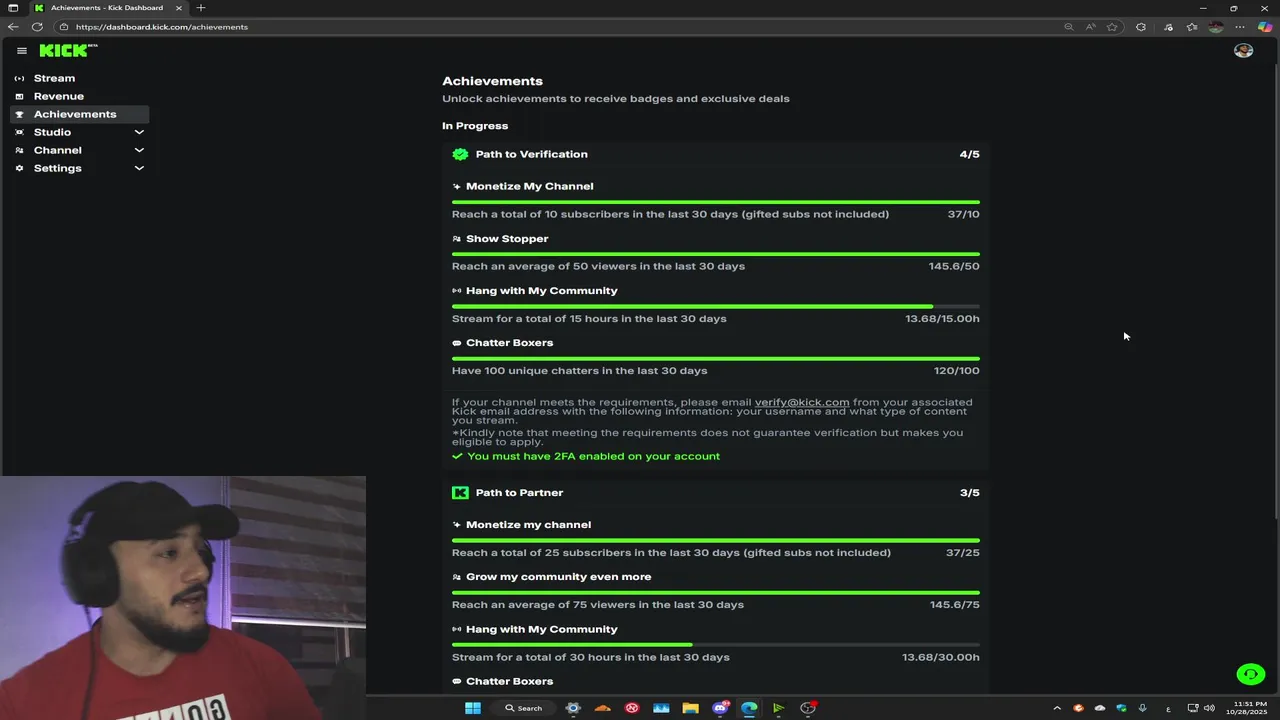Expand the Studio submenu chevron

click(x=139, y=132)
